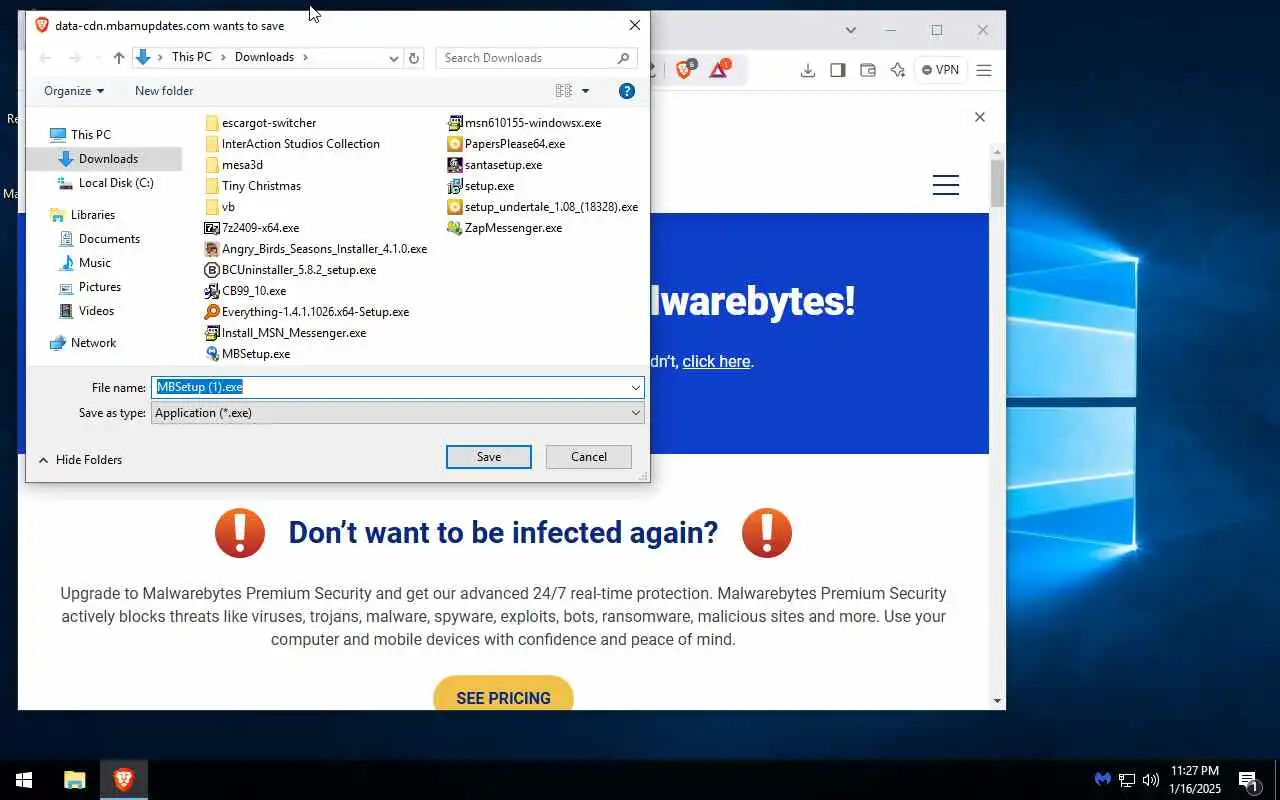
Task: Expand the address bar previous locations dropdown
Action: coord(394,58)
